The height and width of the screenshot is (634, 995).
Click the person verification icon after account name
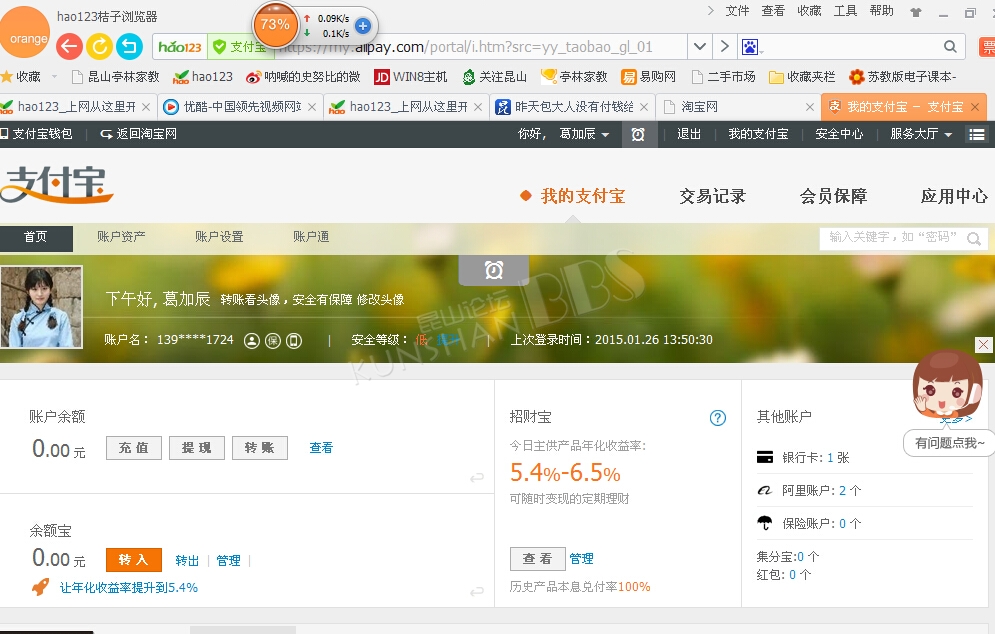click(252, 341)
